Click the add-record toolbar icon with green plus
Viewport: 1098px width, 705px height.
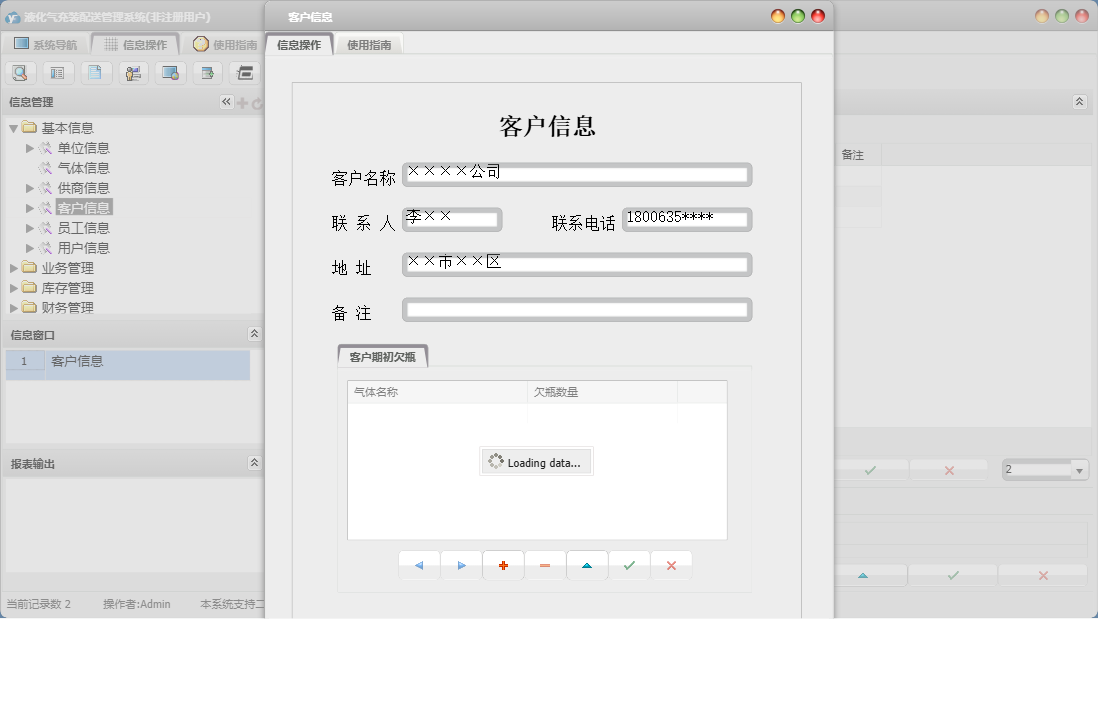(207, 72)
